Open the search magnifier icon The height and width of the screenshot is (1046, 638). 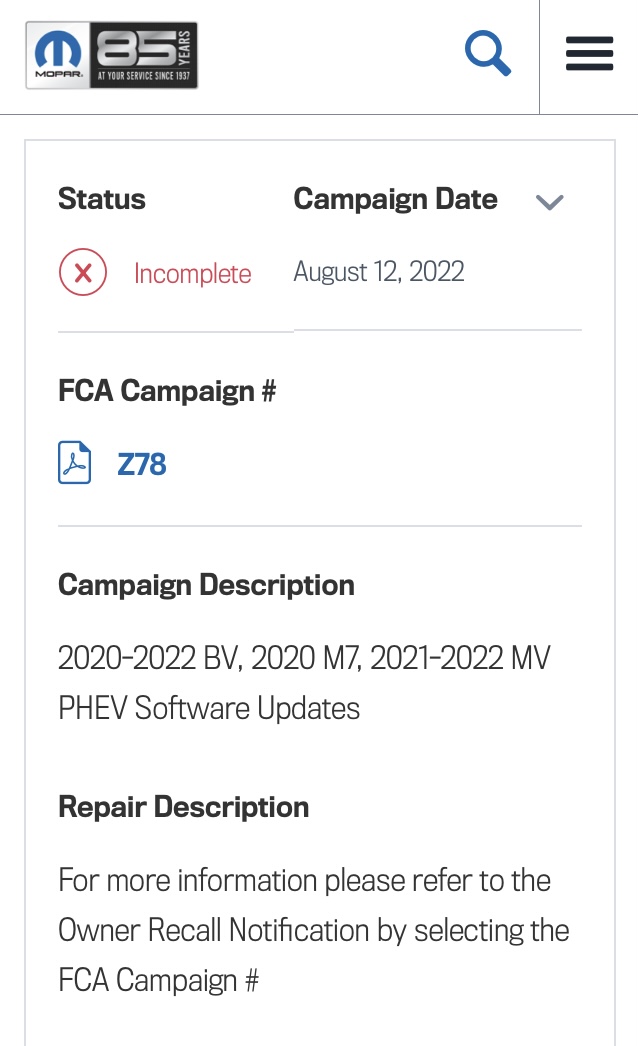pyautogui.click(x=488, y=53)
